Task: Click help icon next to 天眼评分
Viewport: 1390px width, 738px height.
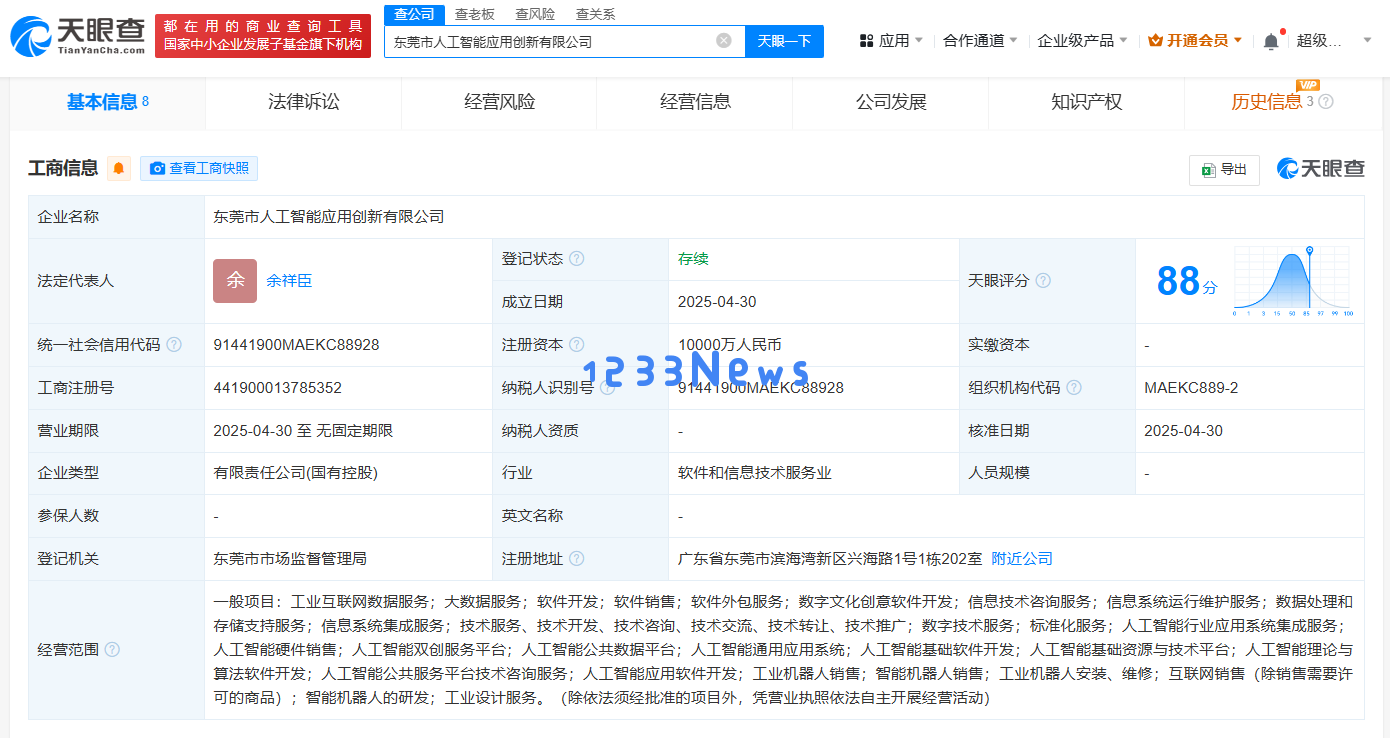Action: [1043, 281]
